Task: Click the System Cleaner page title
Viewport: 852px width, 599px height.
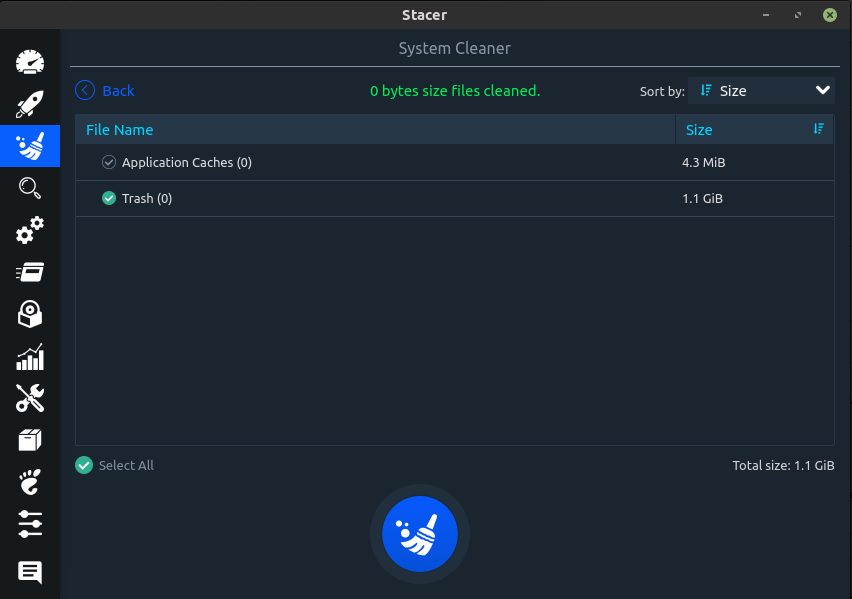Action: point(454,48)
